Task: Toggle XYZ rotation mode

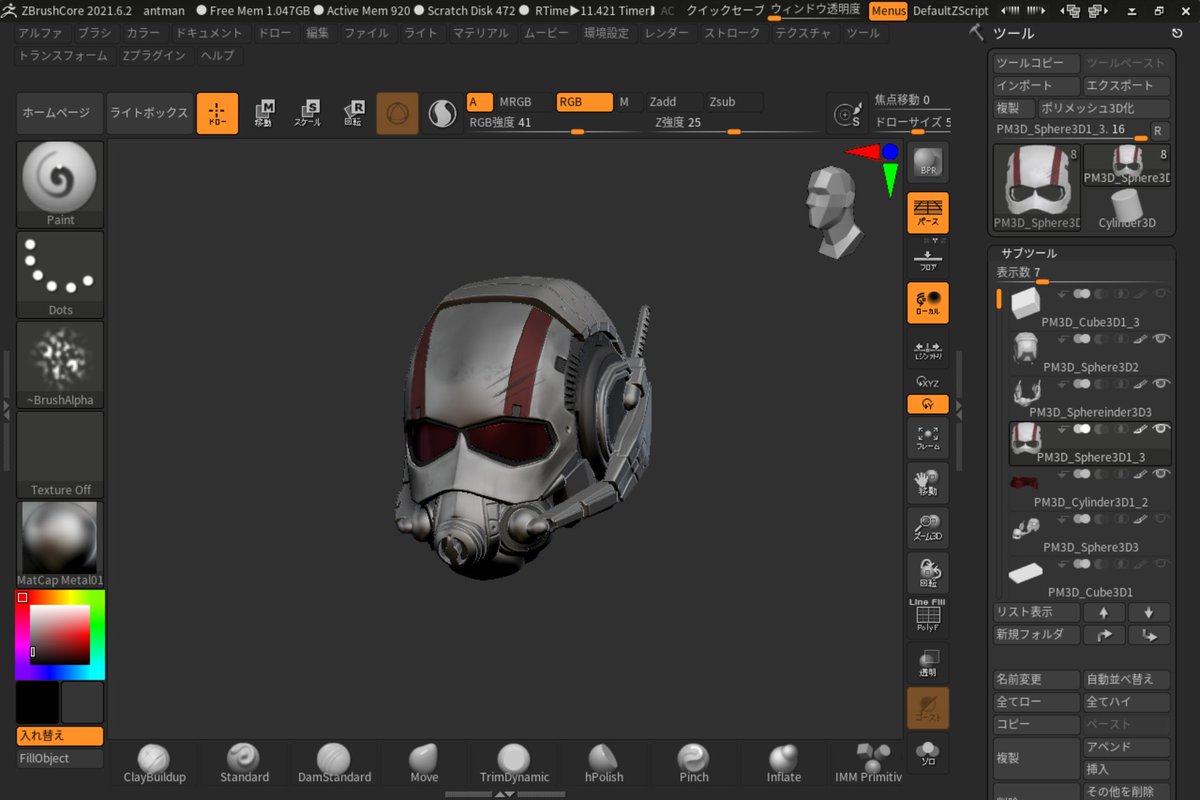Action: pos(927,383)
